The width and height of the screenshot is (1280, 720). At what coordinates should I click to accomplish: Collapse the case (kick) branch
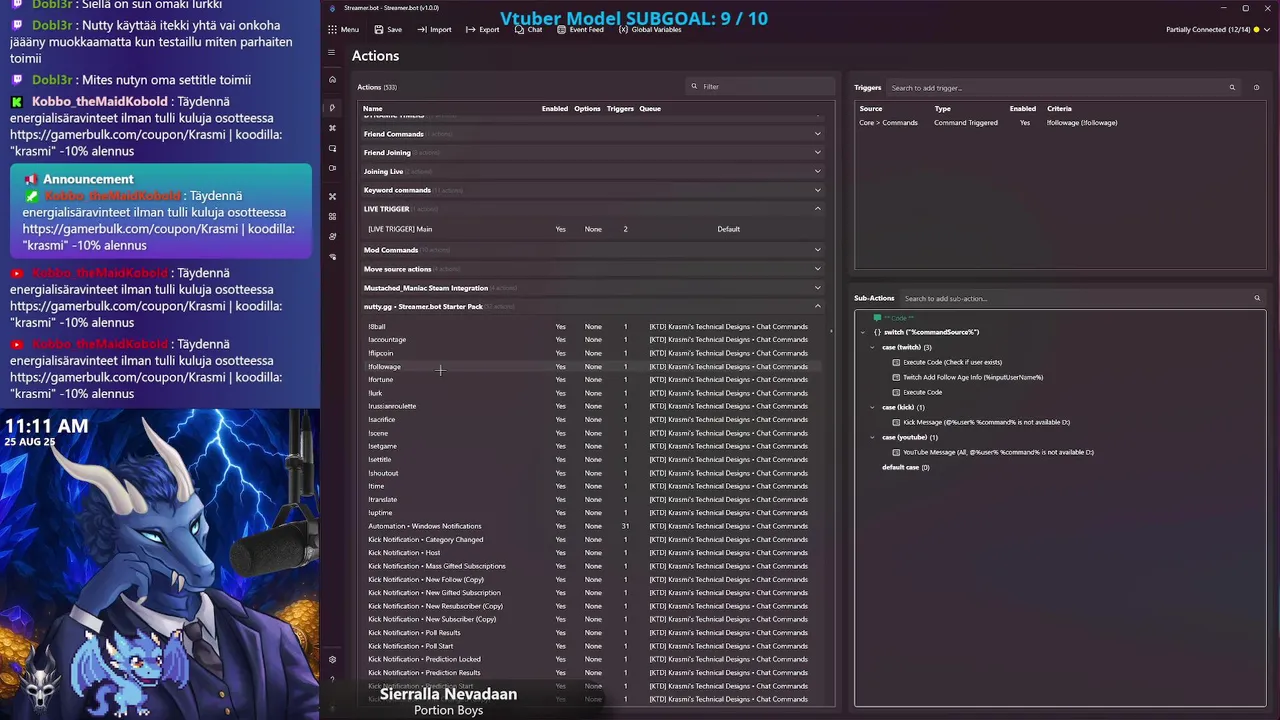pos(872,407)
